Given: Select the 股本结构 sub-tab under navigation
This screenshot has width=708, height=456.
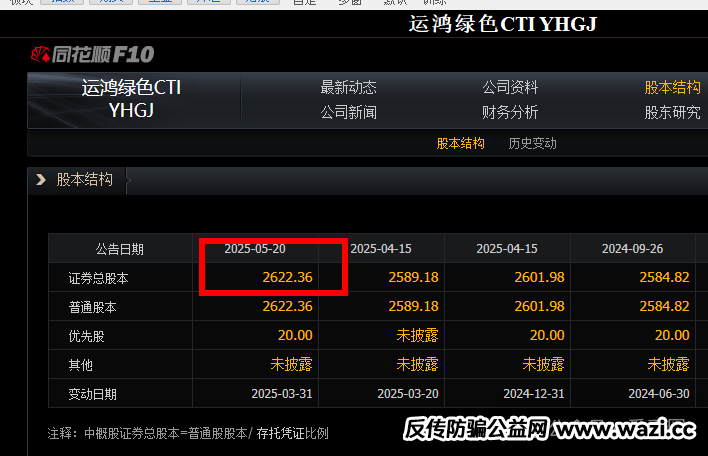Looking at the screenshot, I should coord(461,144).
